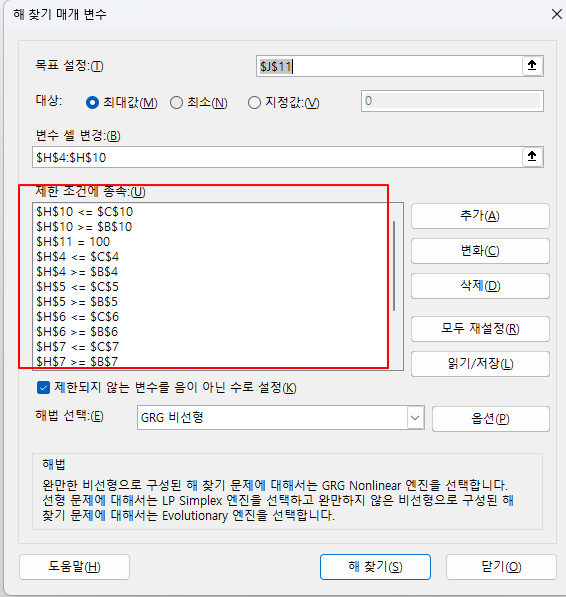Click the 해 찾기(S) solve button
Viewport: 566px width, 597px height.
coord(375,567)
